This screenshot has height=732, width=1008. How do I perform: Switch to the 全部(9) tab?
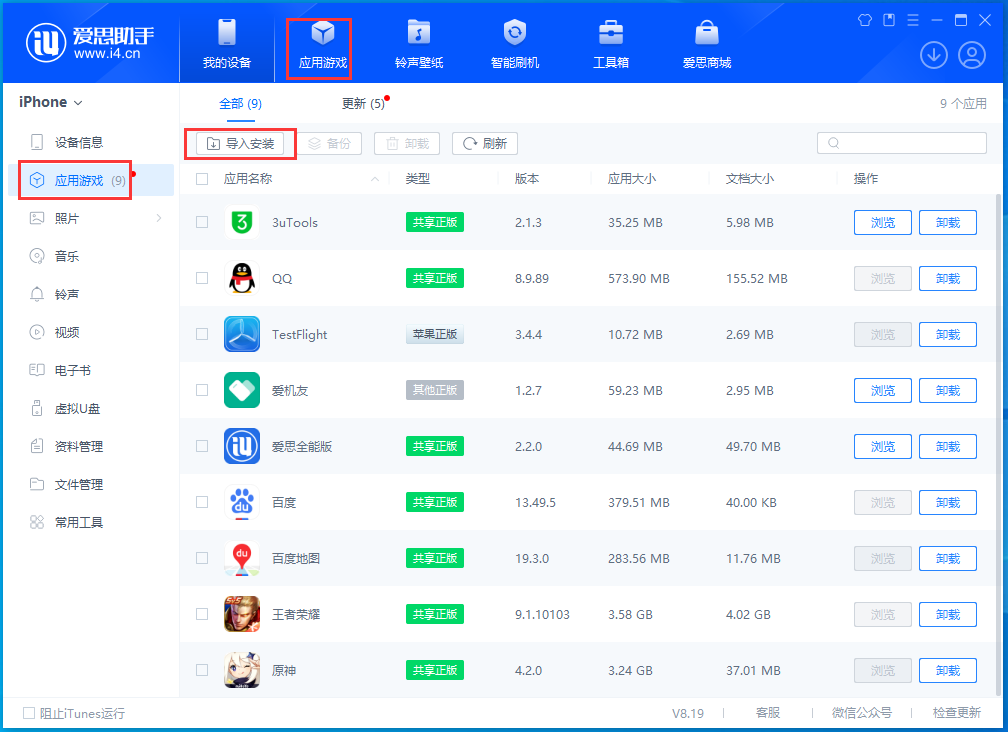click(x=240, y=103)
